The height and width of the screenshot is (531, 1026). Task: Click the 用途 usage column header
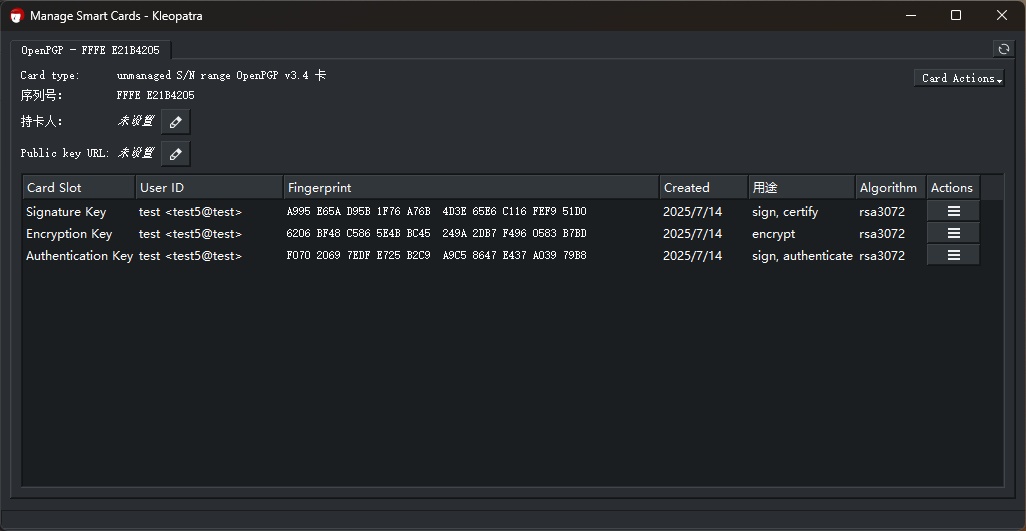(x=800, y=188)
